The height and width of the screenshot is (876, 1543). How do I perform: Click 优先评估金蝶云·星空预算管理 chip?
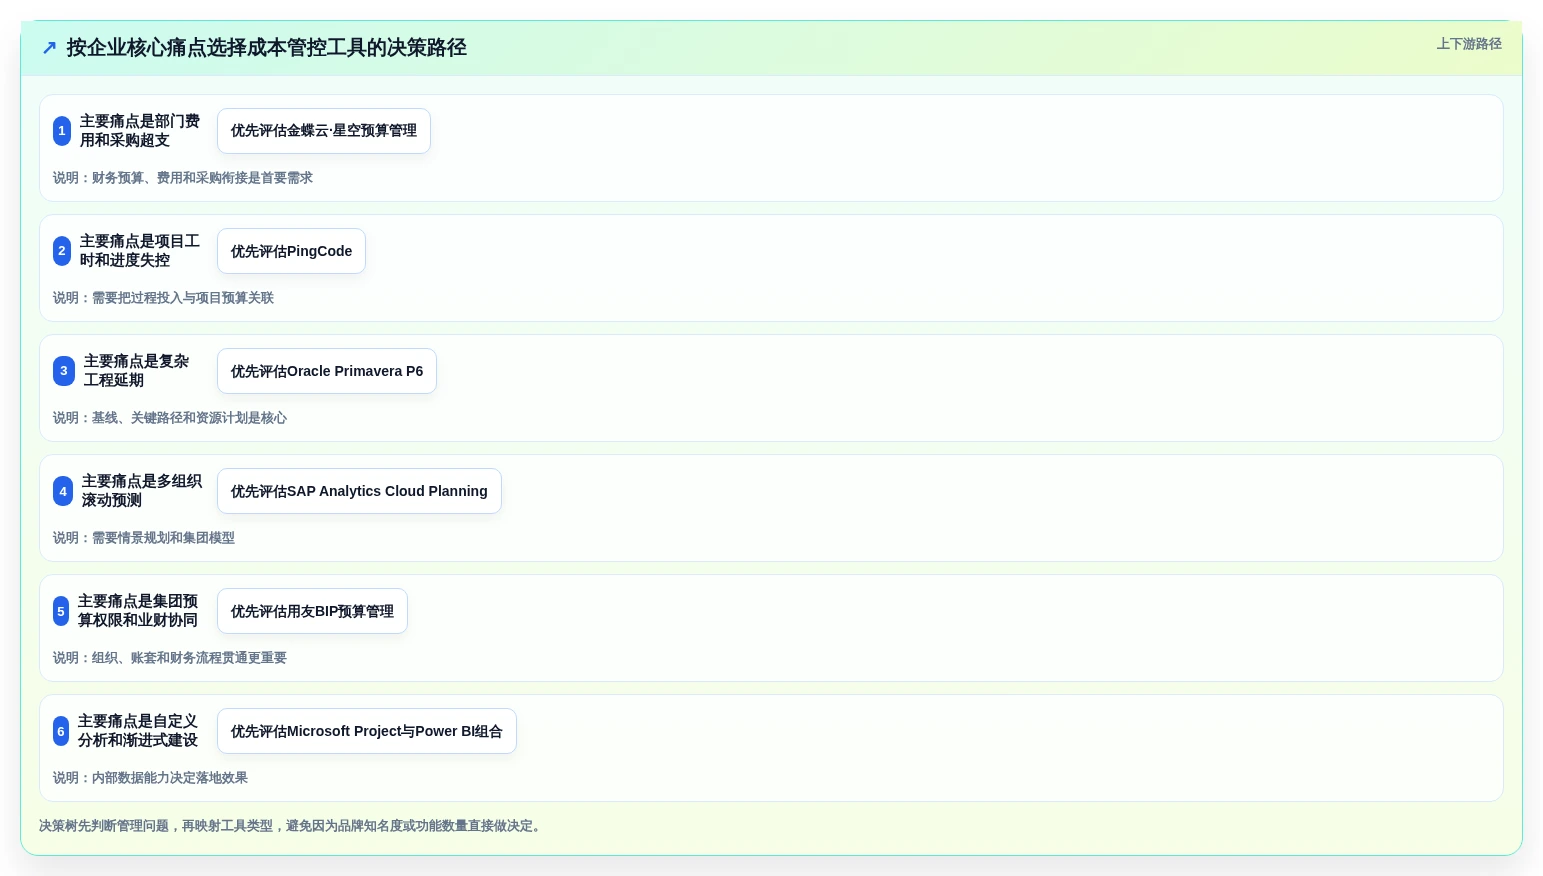(x=324, y=131)
